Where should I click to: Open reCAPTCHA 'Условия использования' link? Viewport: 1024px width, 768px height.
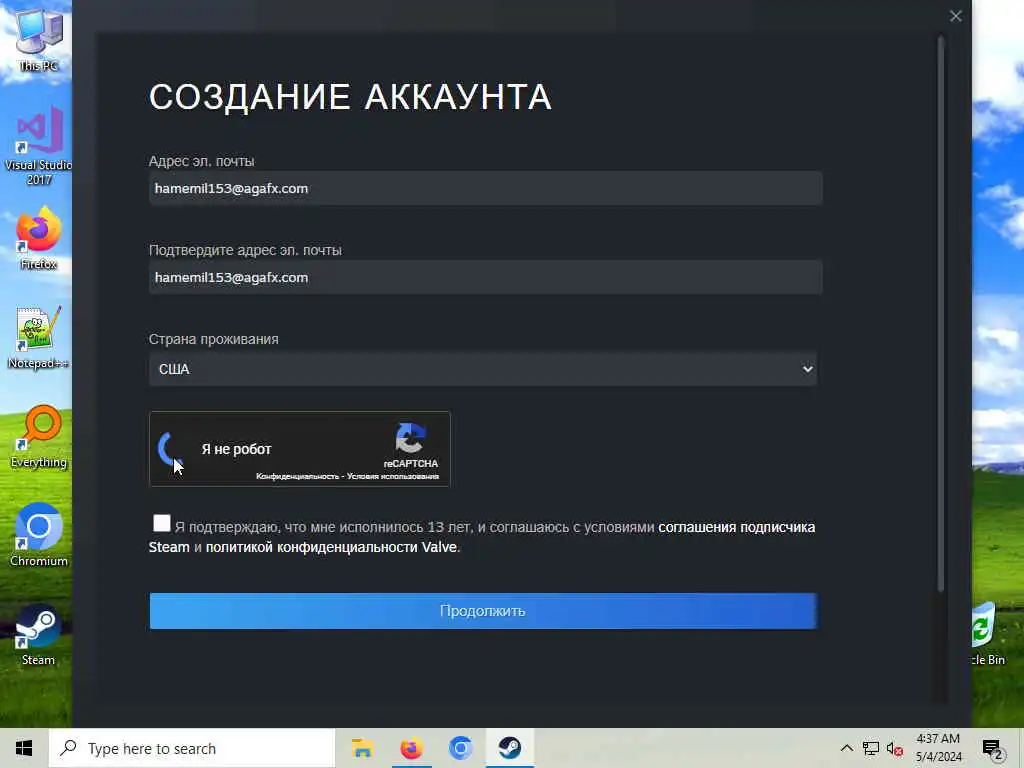(392, 476)
